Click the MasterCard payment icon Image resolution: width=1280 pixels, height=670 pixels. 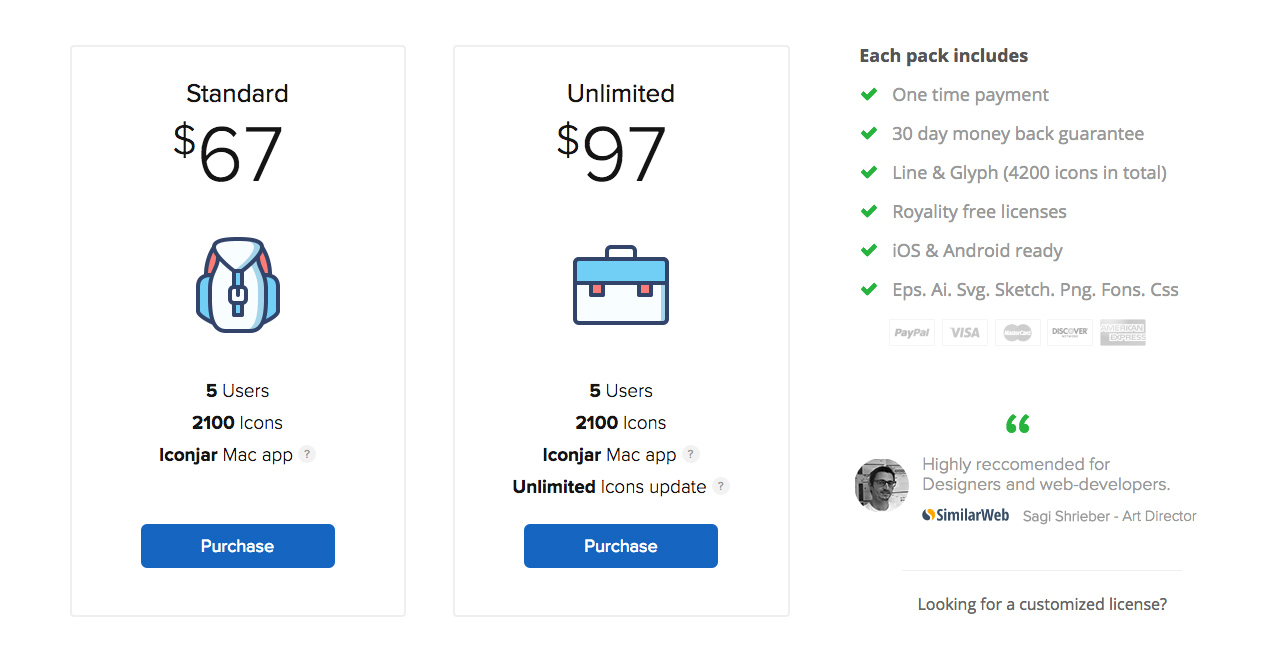pyautogui.click(x=1018, y=333)
